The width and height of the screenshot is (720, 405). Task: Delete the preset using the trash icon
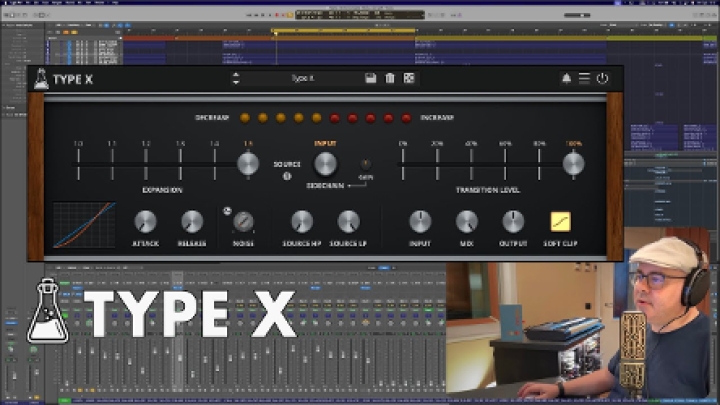[390, 78]
